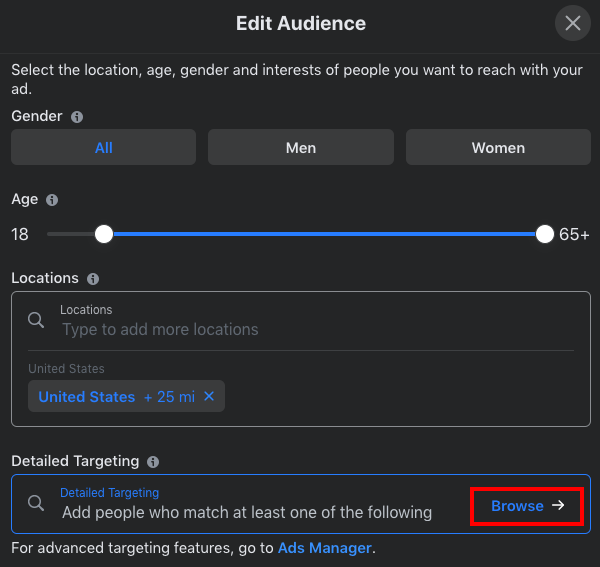Click the info icon beside Age
Viewport: 600px width, 567px height.
[52, 200]
